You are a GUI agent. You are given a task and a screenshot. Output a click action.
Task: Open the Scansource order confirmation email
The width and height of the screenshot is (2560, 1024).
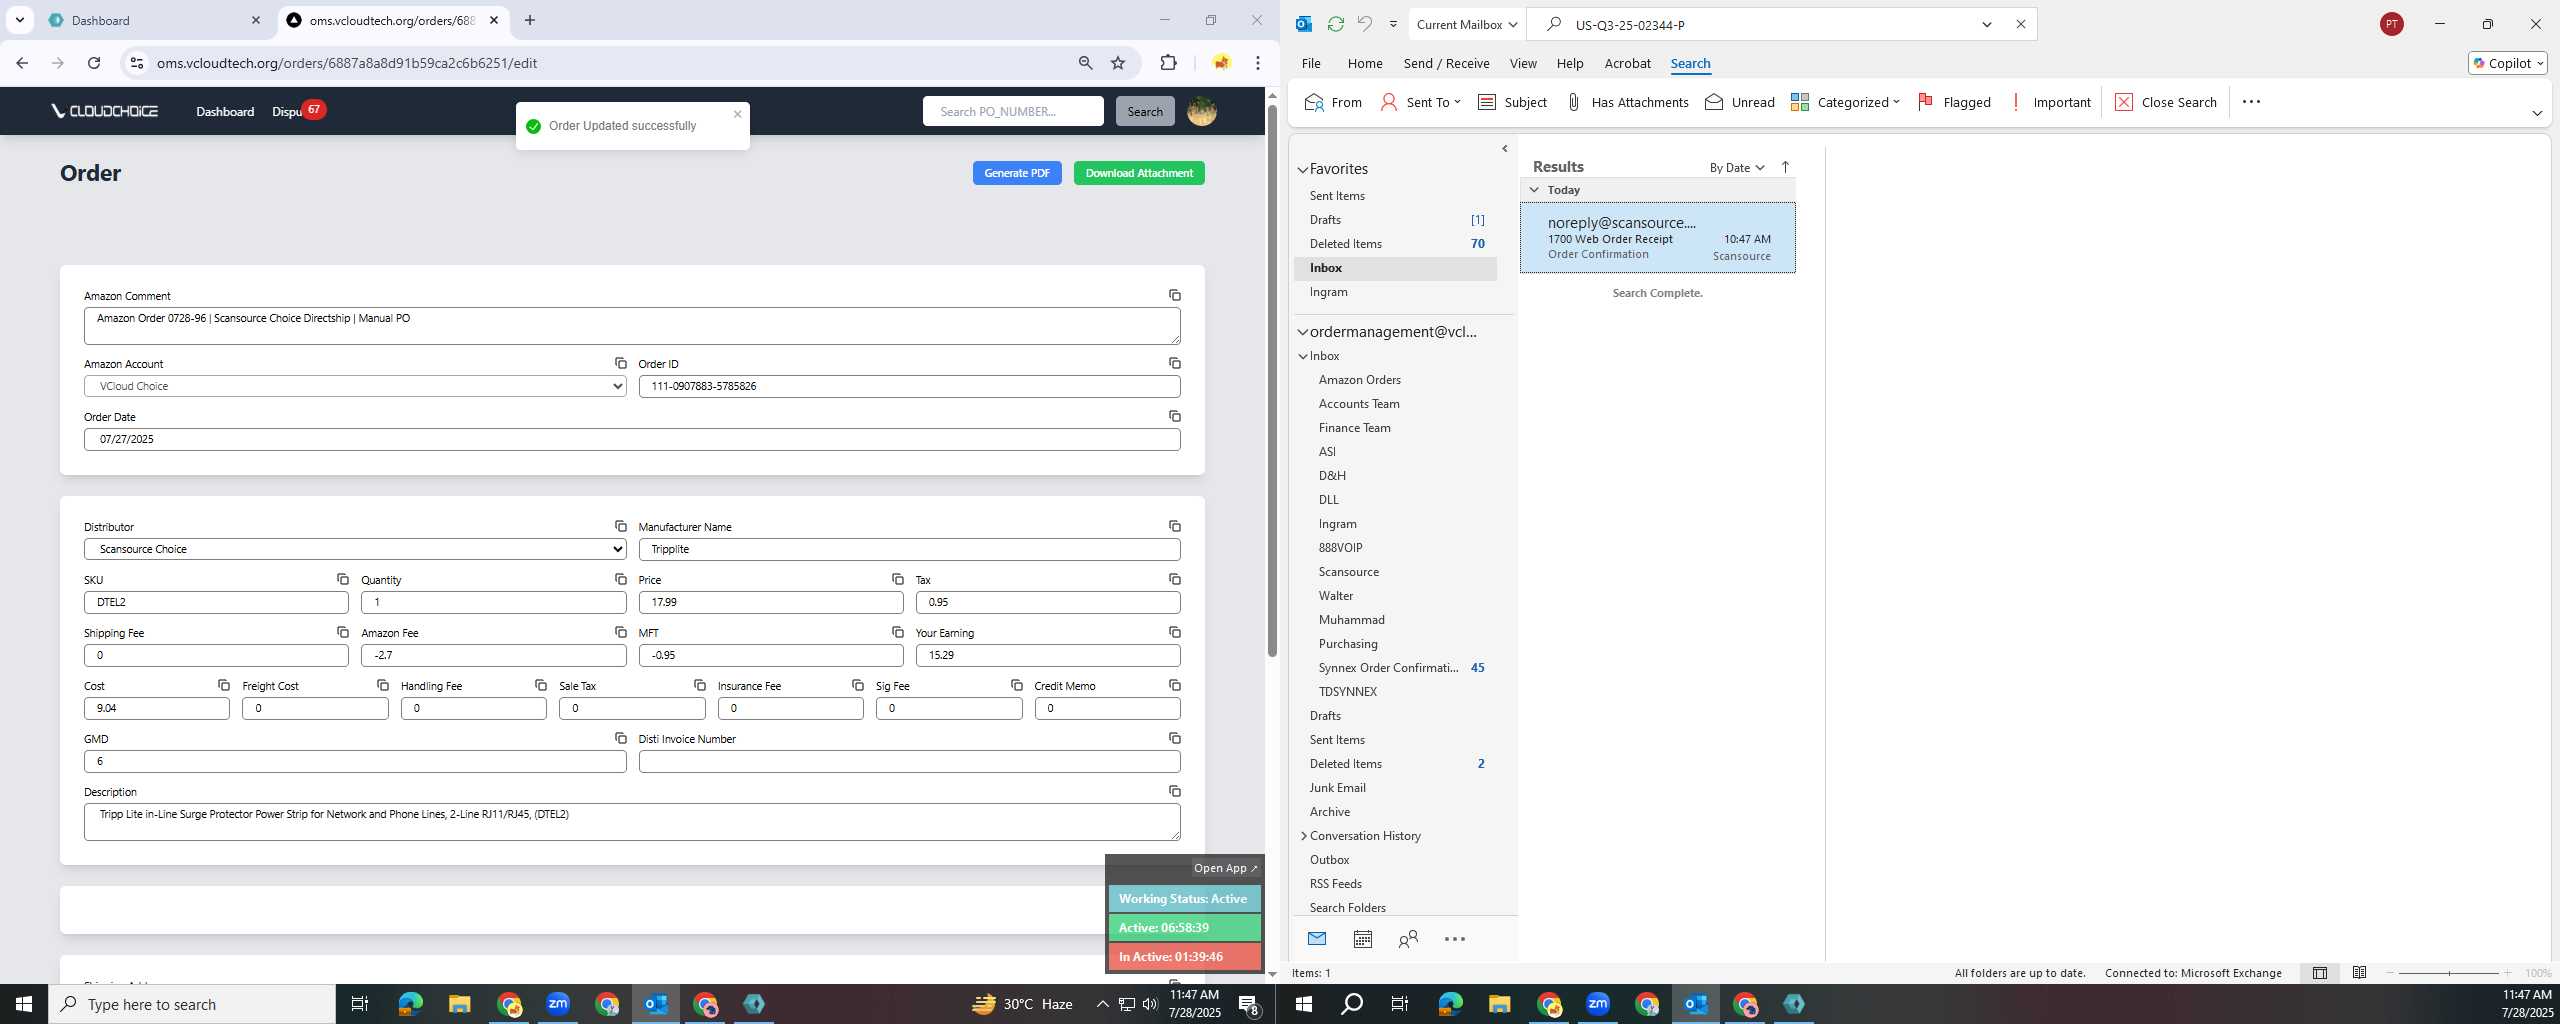pyautogui.click(x=1658, y=238)
